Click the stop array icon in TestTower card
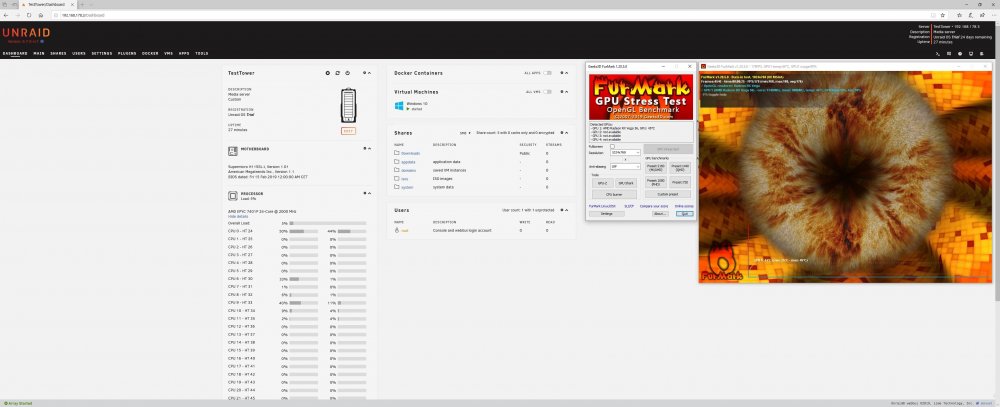The image size is (1000, 407). click(328, 73)
